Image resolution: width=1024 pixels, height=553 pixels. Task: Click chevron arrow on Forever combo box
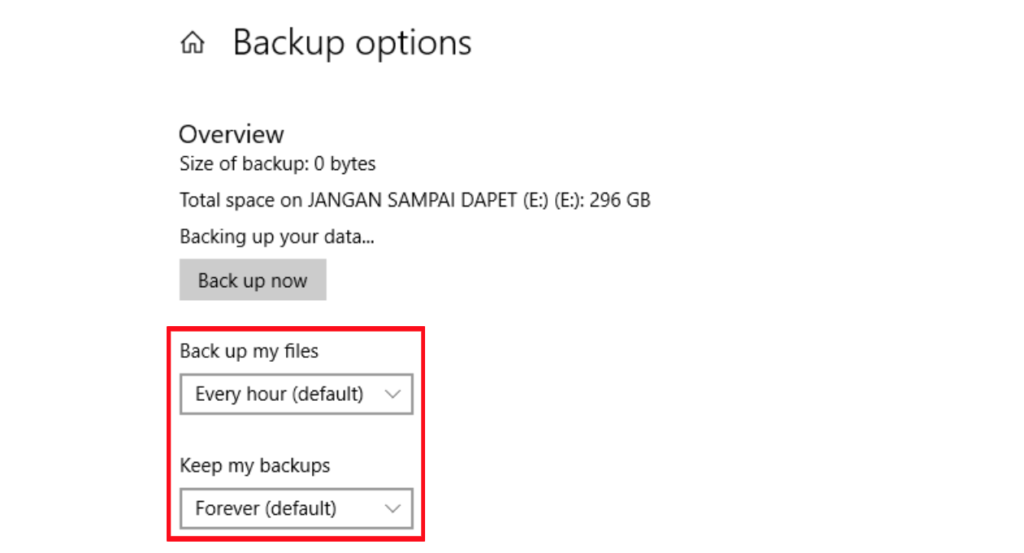[393, 508]
